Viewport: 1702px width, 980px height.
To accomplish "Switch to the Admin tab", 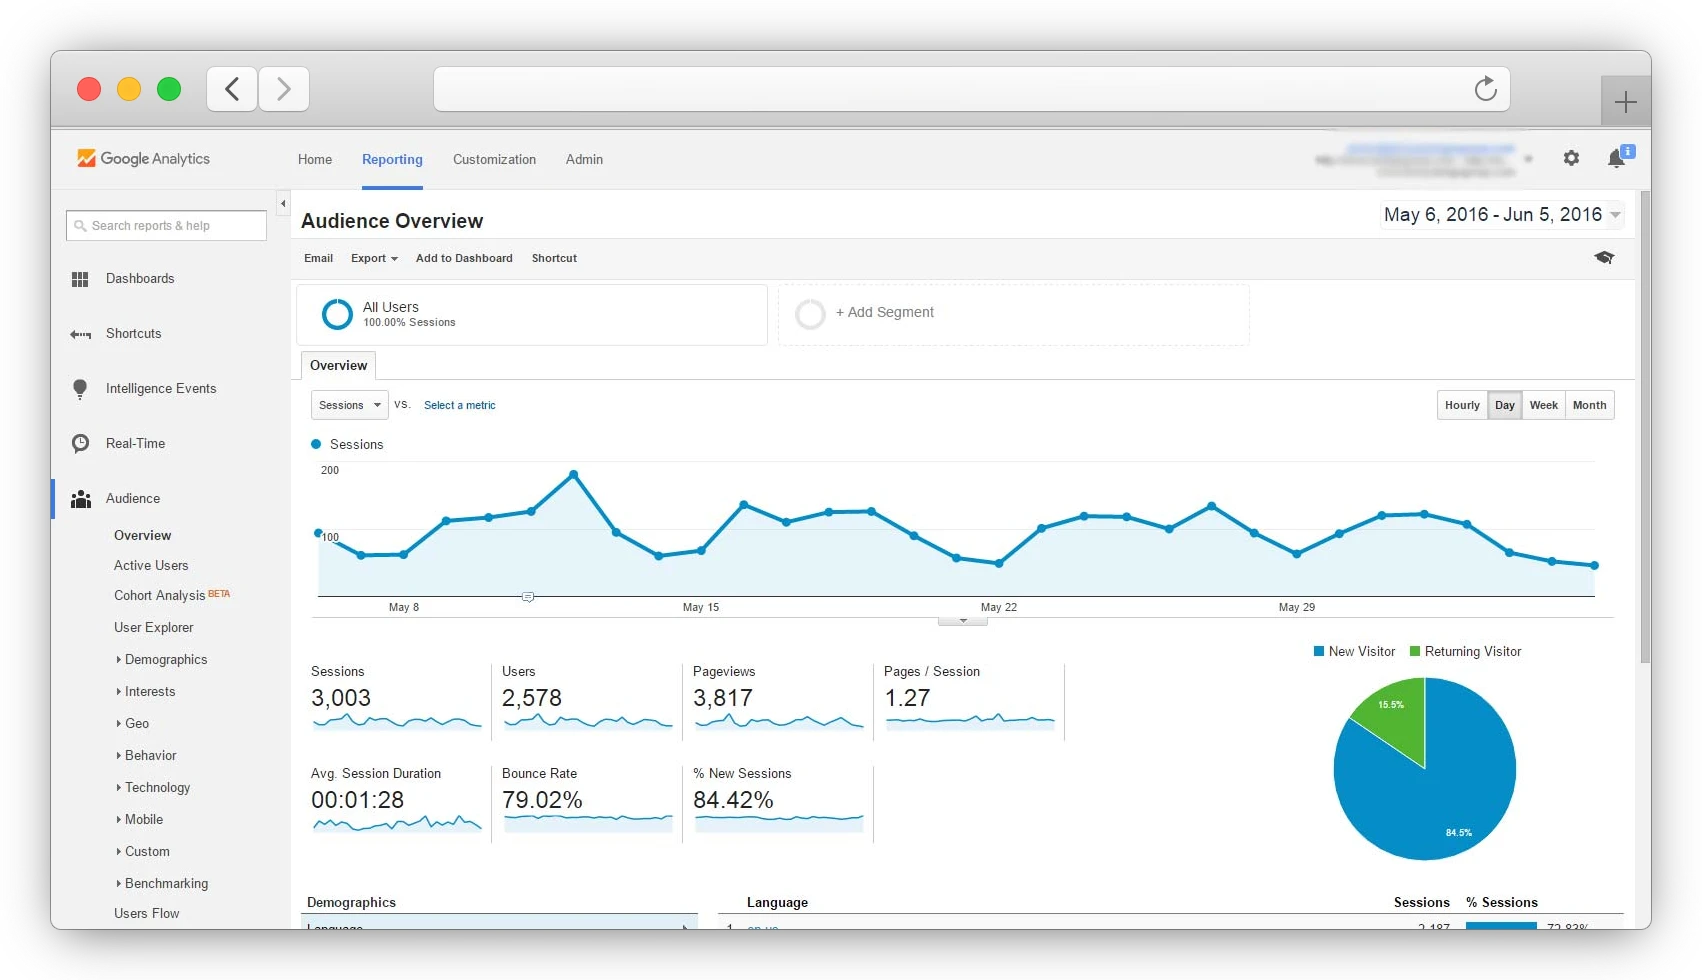I will coord(584,159).
